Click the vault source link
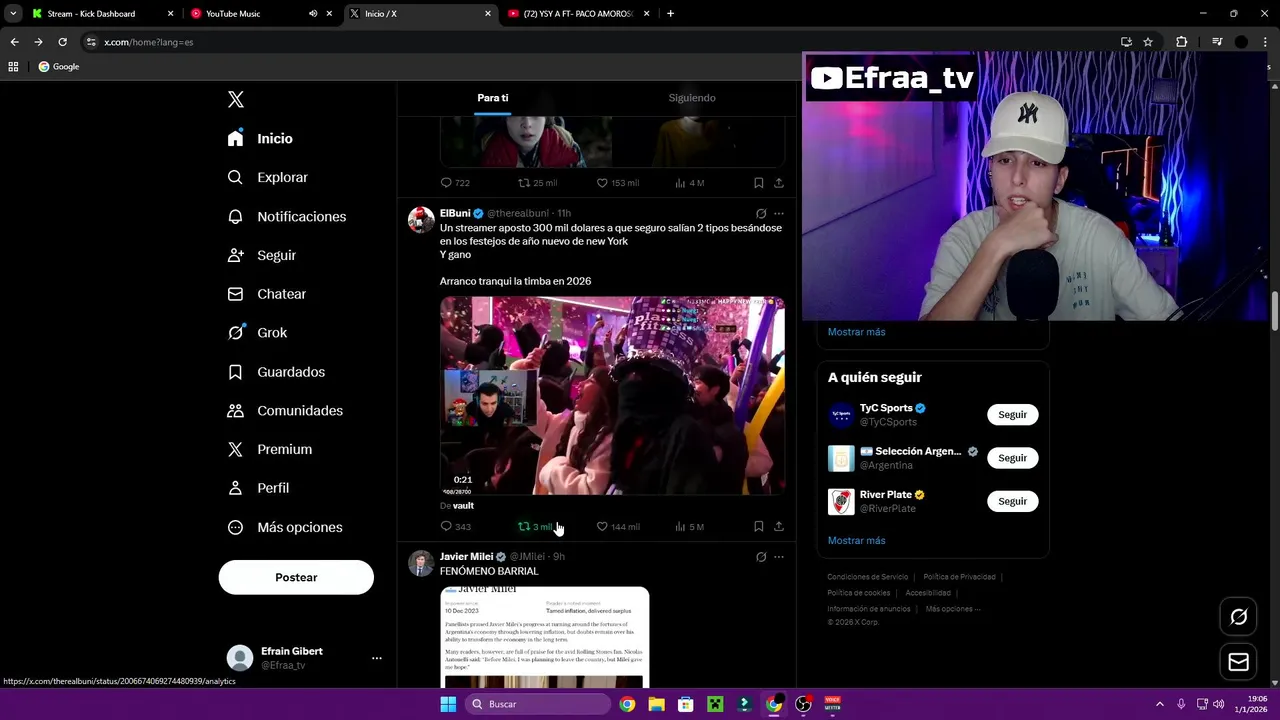 point(463,506)
